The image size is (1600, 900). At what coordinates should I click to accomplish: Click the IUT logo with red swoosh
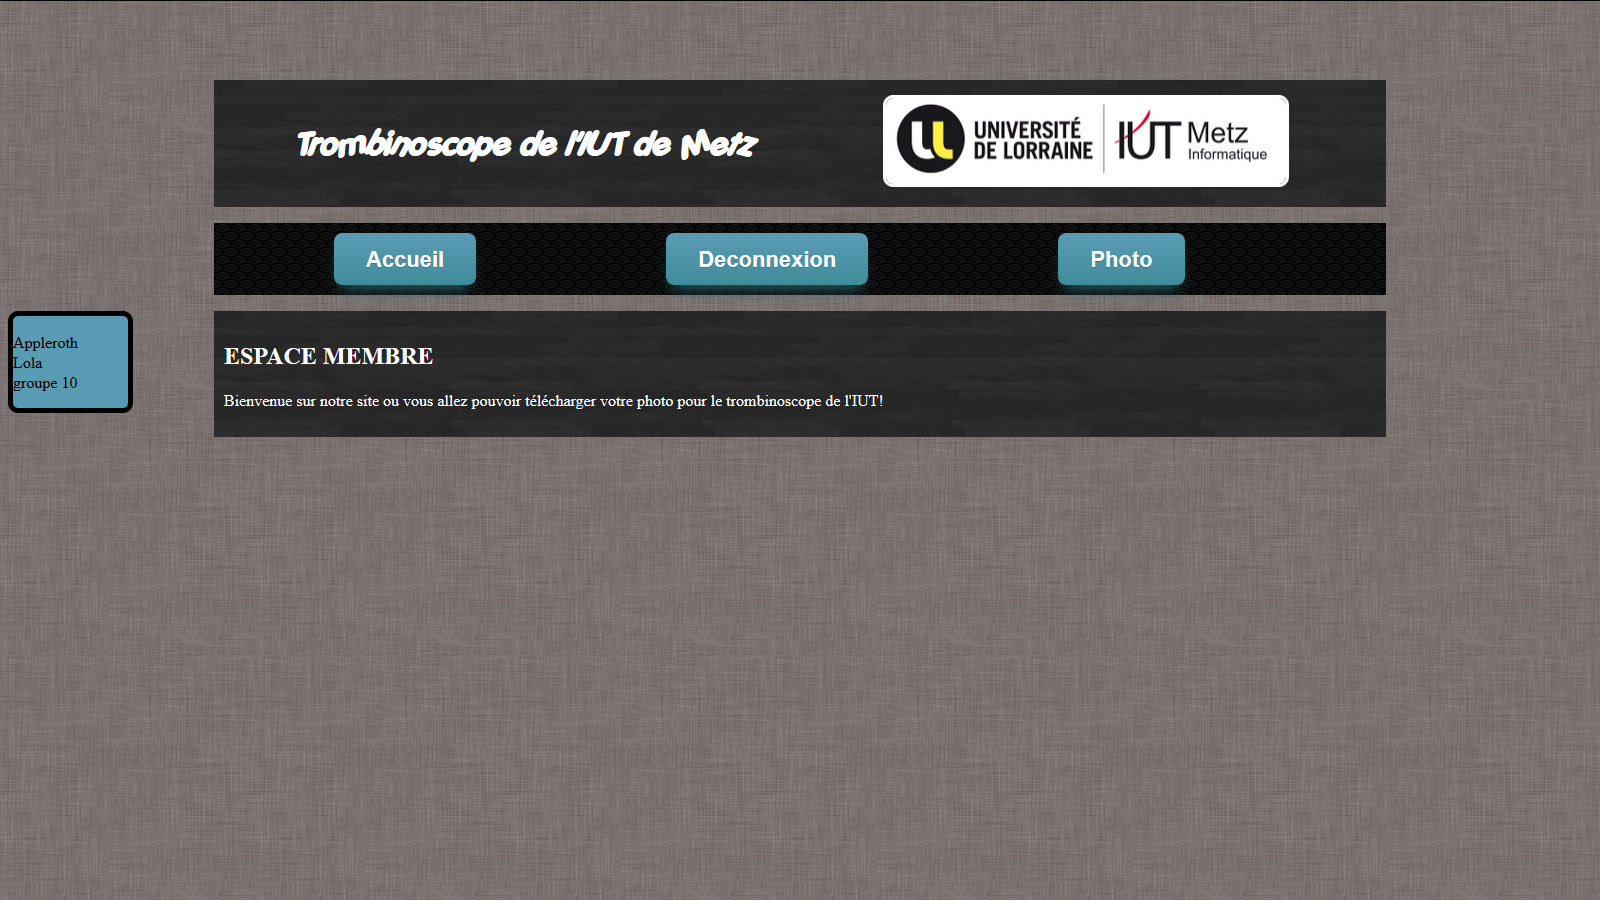[x=1148, y=138]
